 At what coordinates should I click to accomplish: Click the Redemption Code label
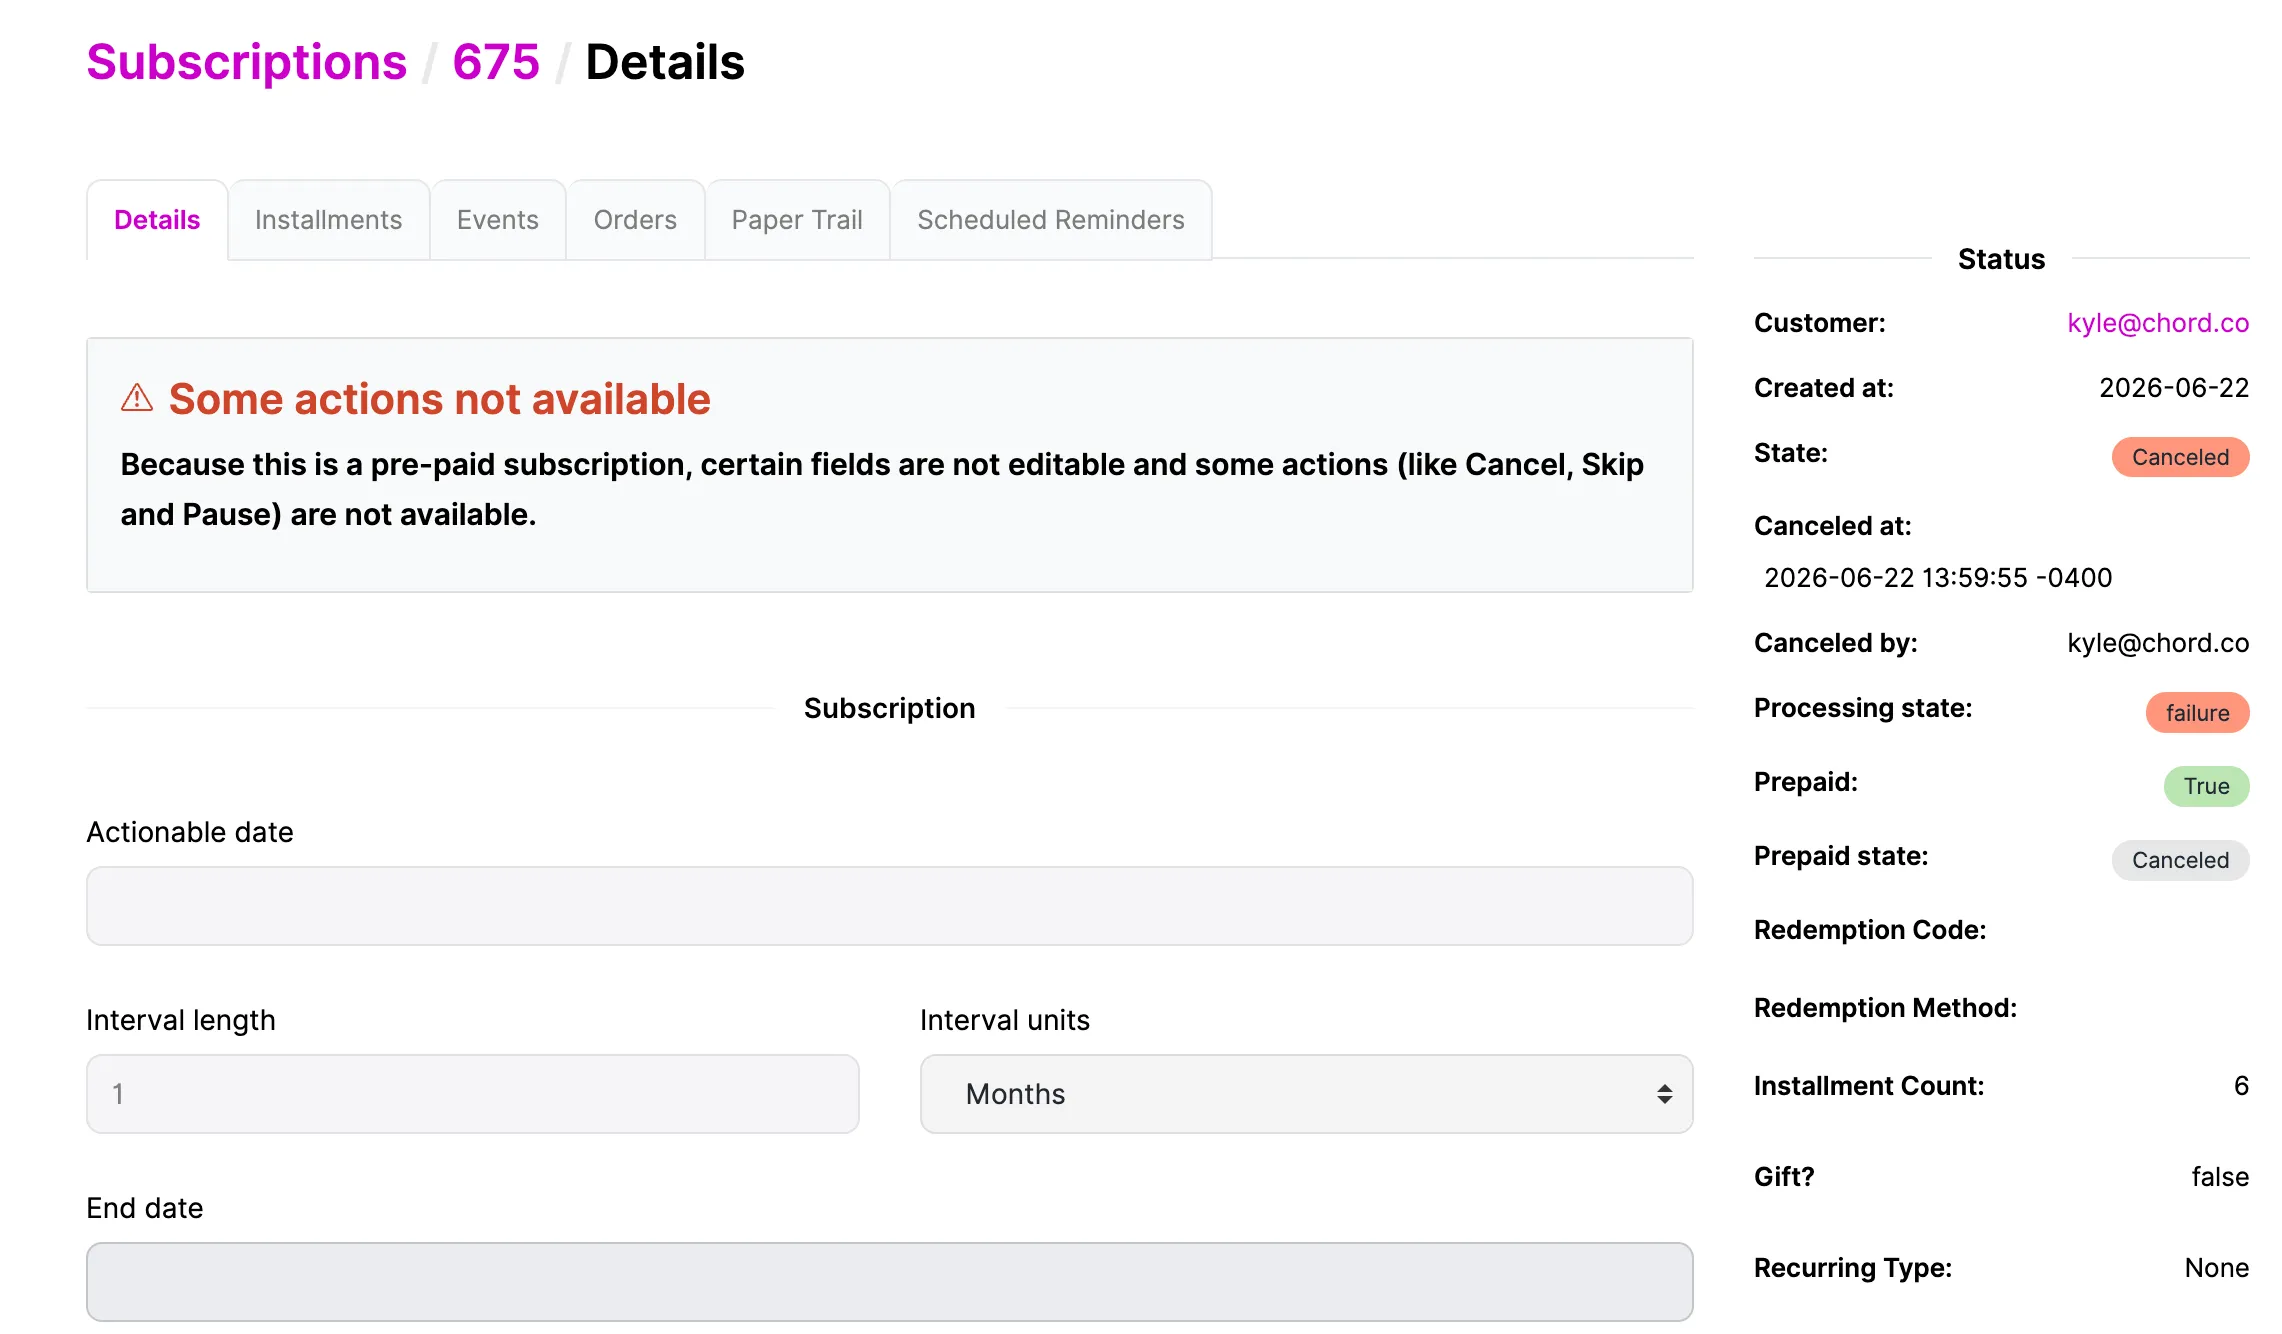point(1870,930)
